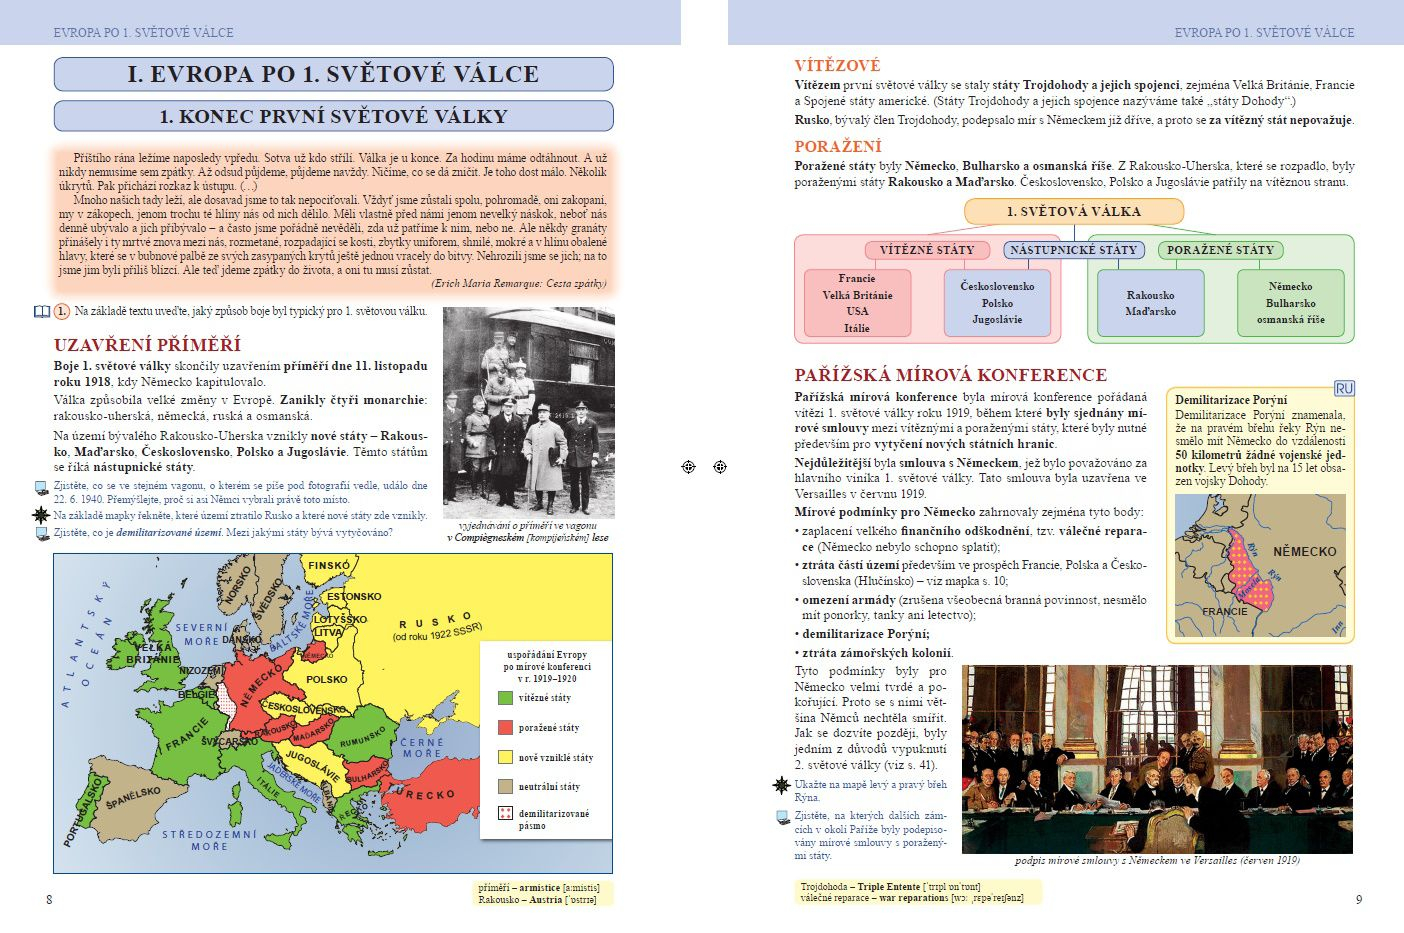Click computer icon beside 'Zjistěte, co se ve stejném vagonu'
Image resolution: width=1404 pixels, height=933 pixels.
(x=41, y=488)
